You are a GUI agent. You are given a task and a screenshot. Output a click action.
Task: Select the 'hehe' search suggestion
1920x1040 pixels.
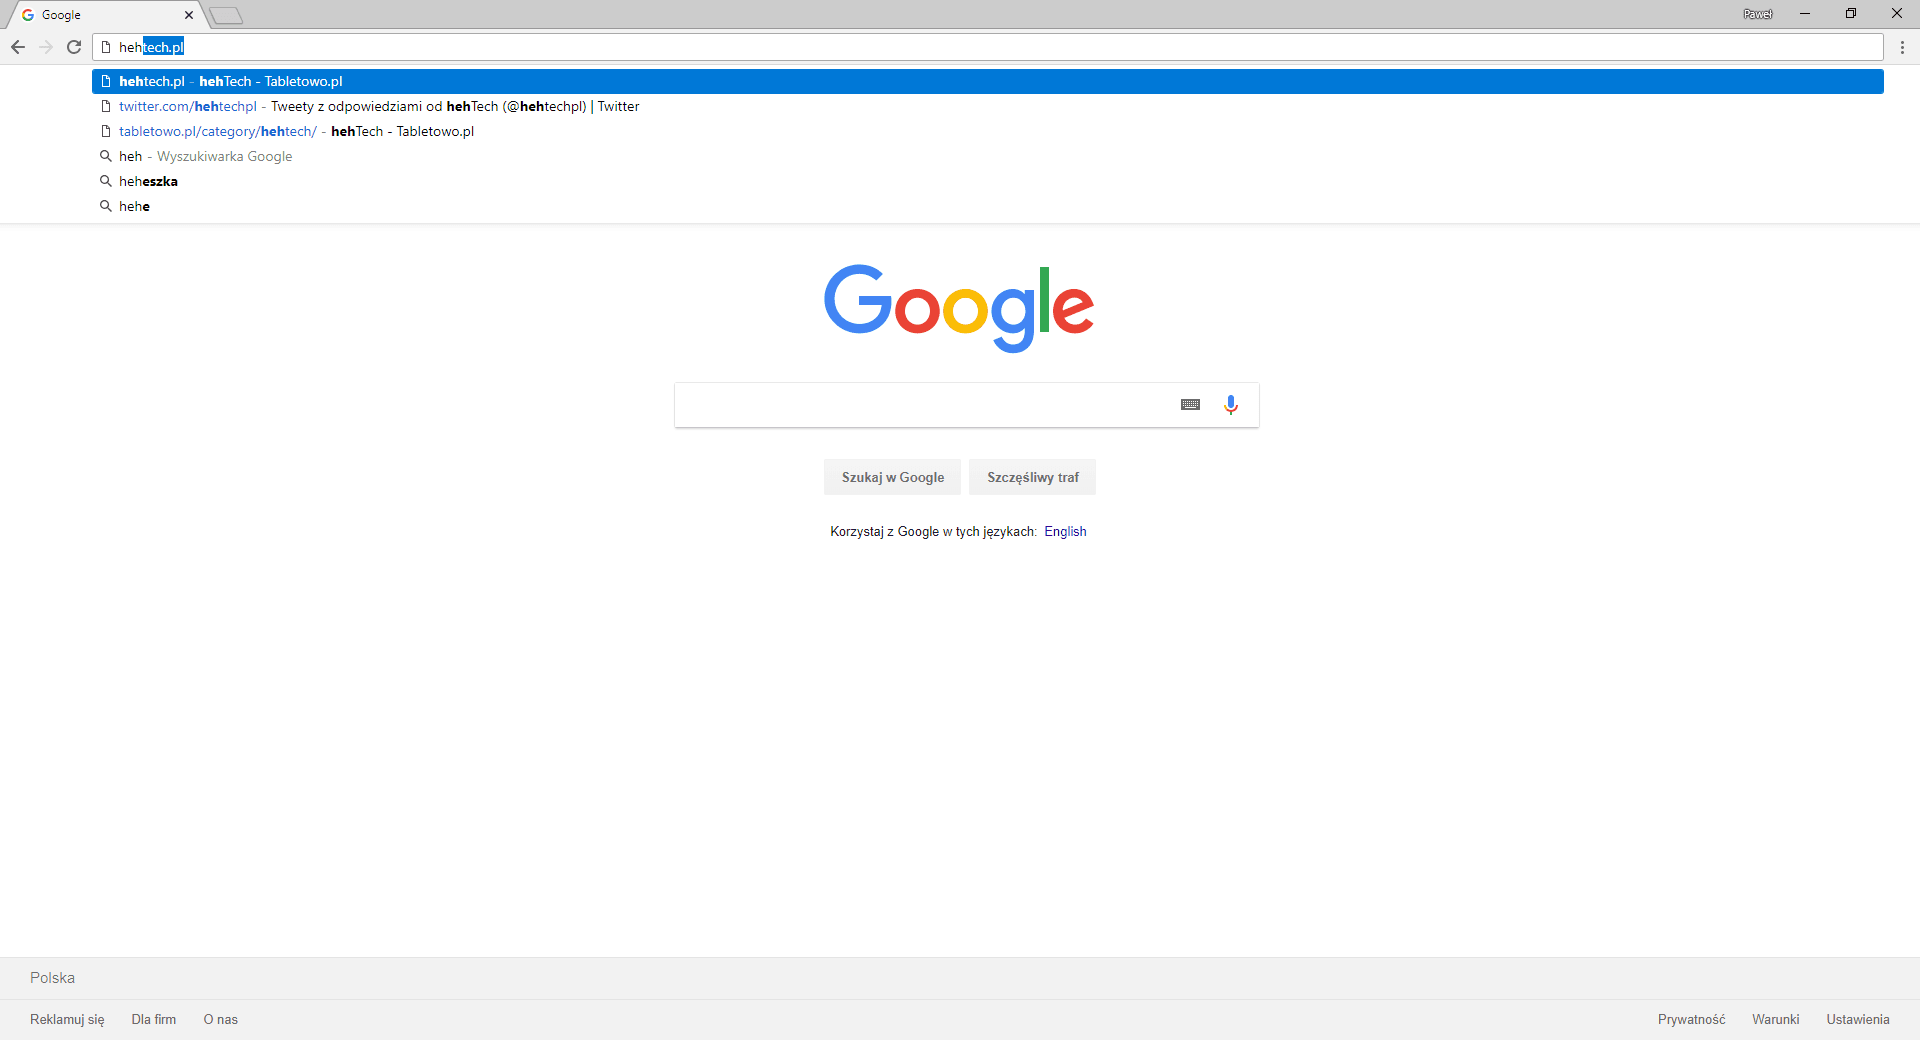(988, 206)
